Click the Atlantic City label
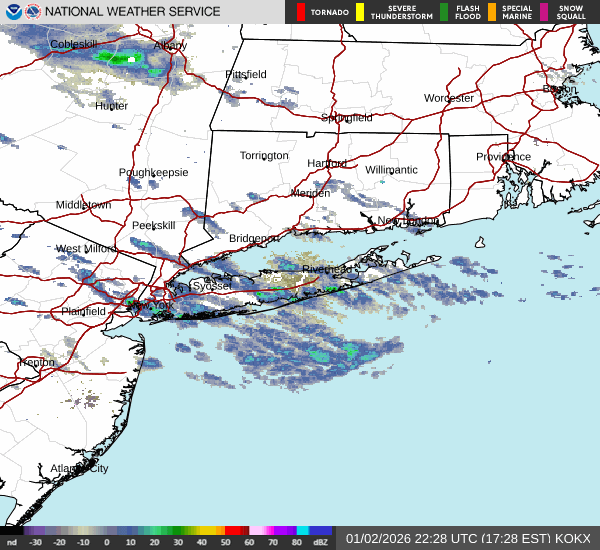 pyautogui.click(x=79, y=468)
